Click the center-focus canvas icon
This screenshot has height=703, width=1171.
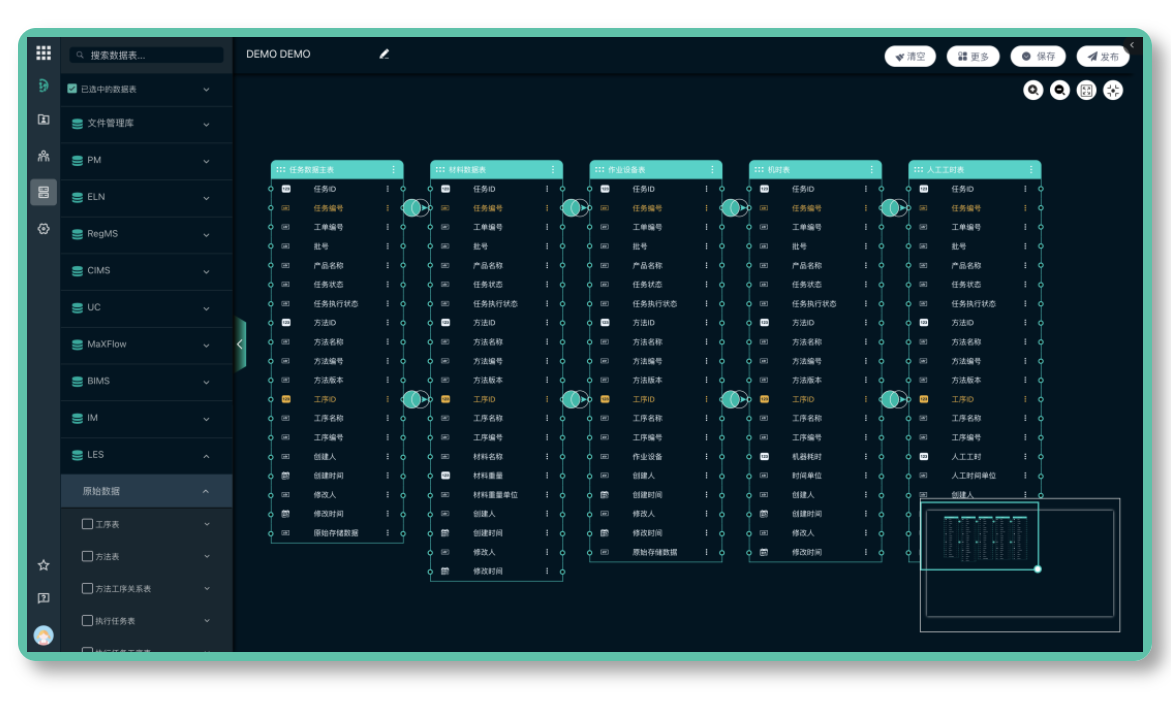point(1113,91)
